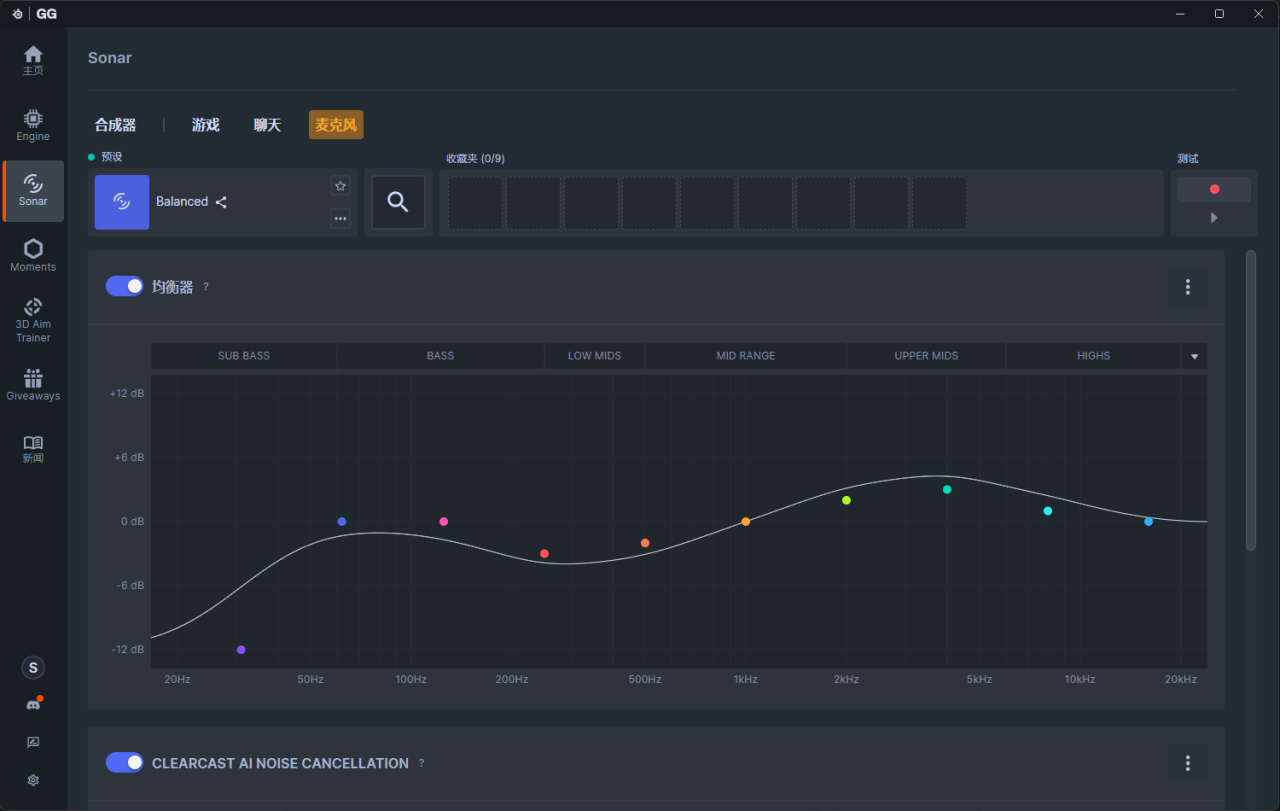Show help for 均衡器
The image size is (1280, 811).
point(206,287)
